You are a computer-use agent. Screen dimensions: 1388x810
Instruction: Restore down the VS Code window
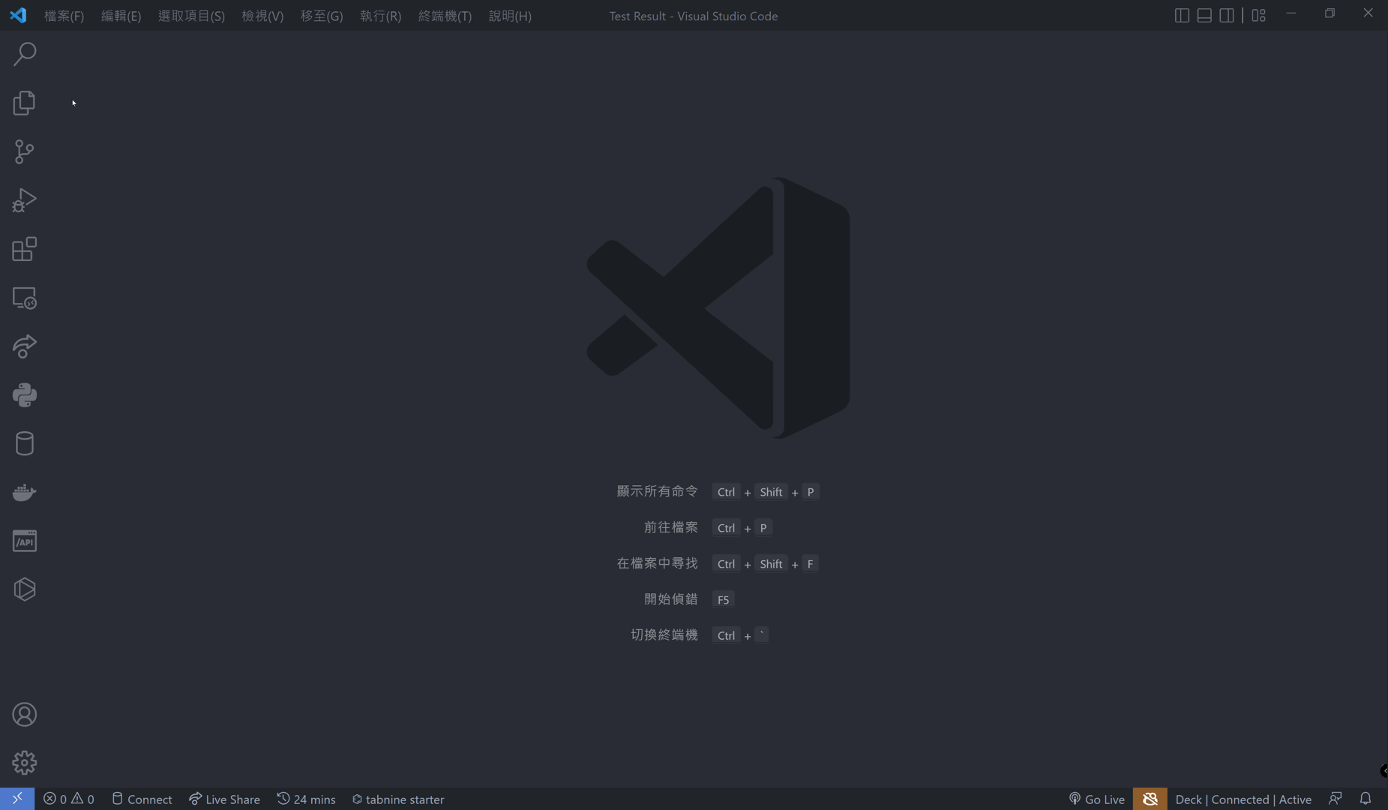point(1330,14)
